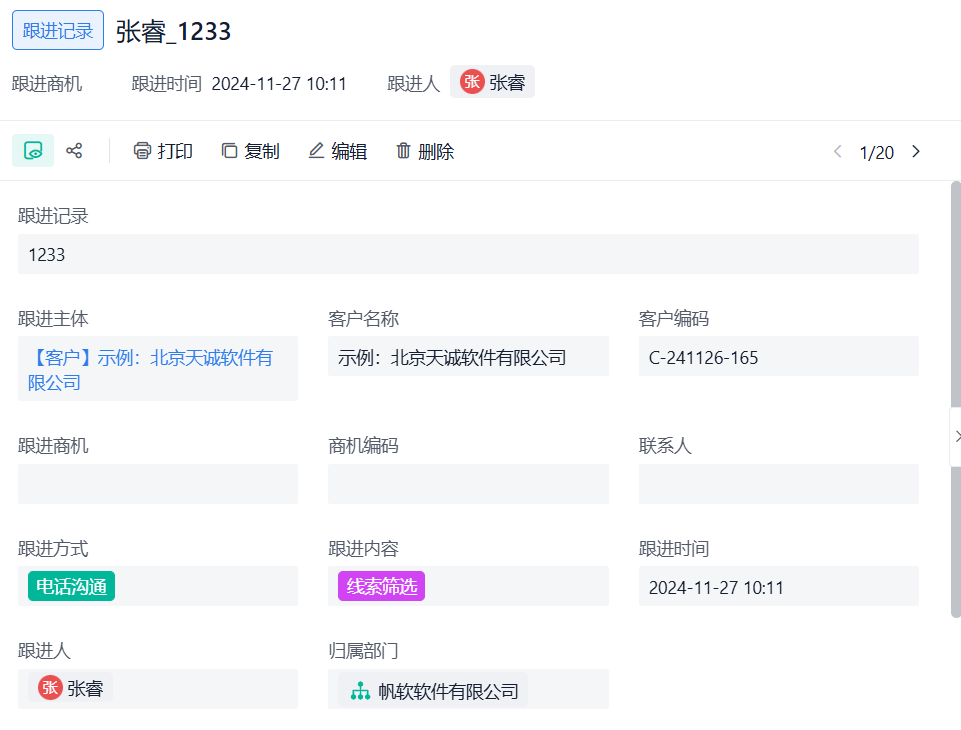Click the 跟进记录 field containing 1233
The width and height of the screenshot is (961, 730).
pyautogui.click(x=468, y=254)
